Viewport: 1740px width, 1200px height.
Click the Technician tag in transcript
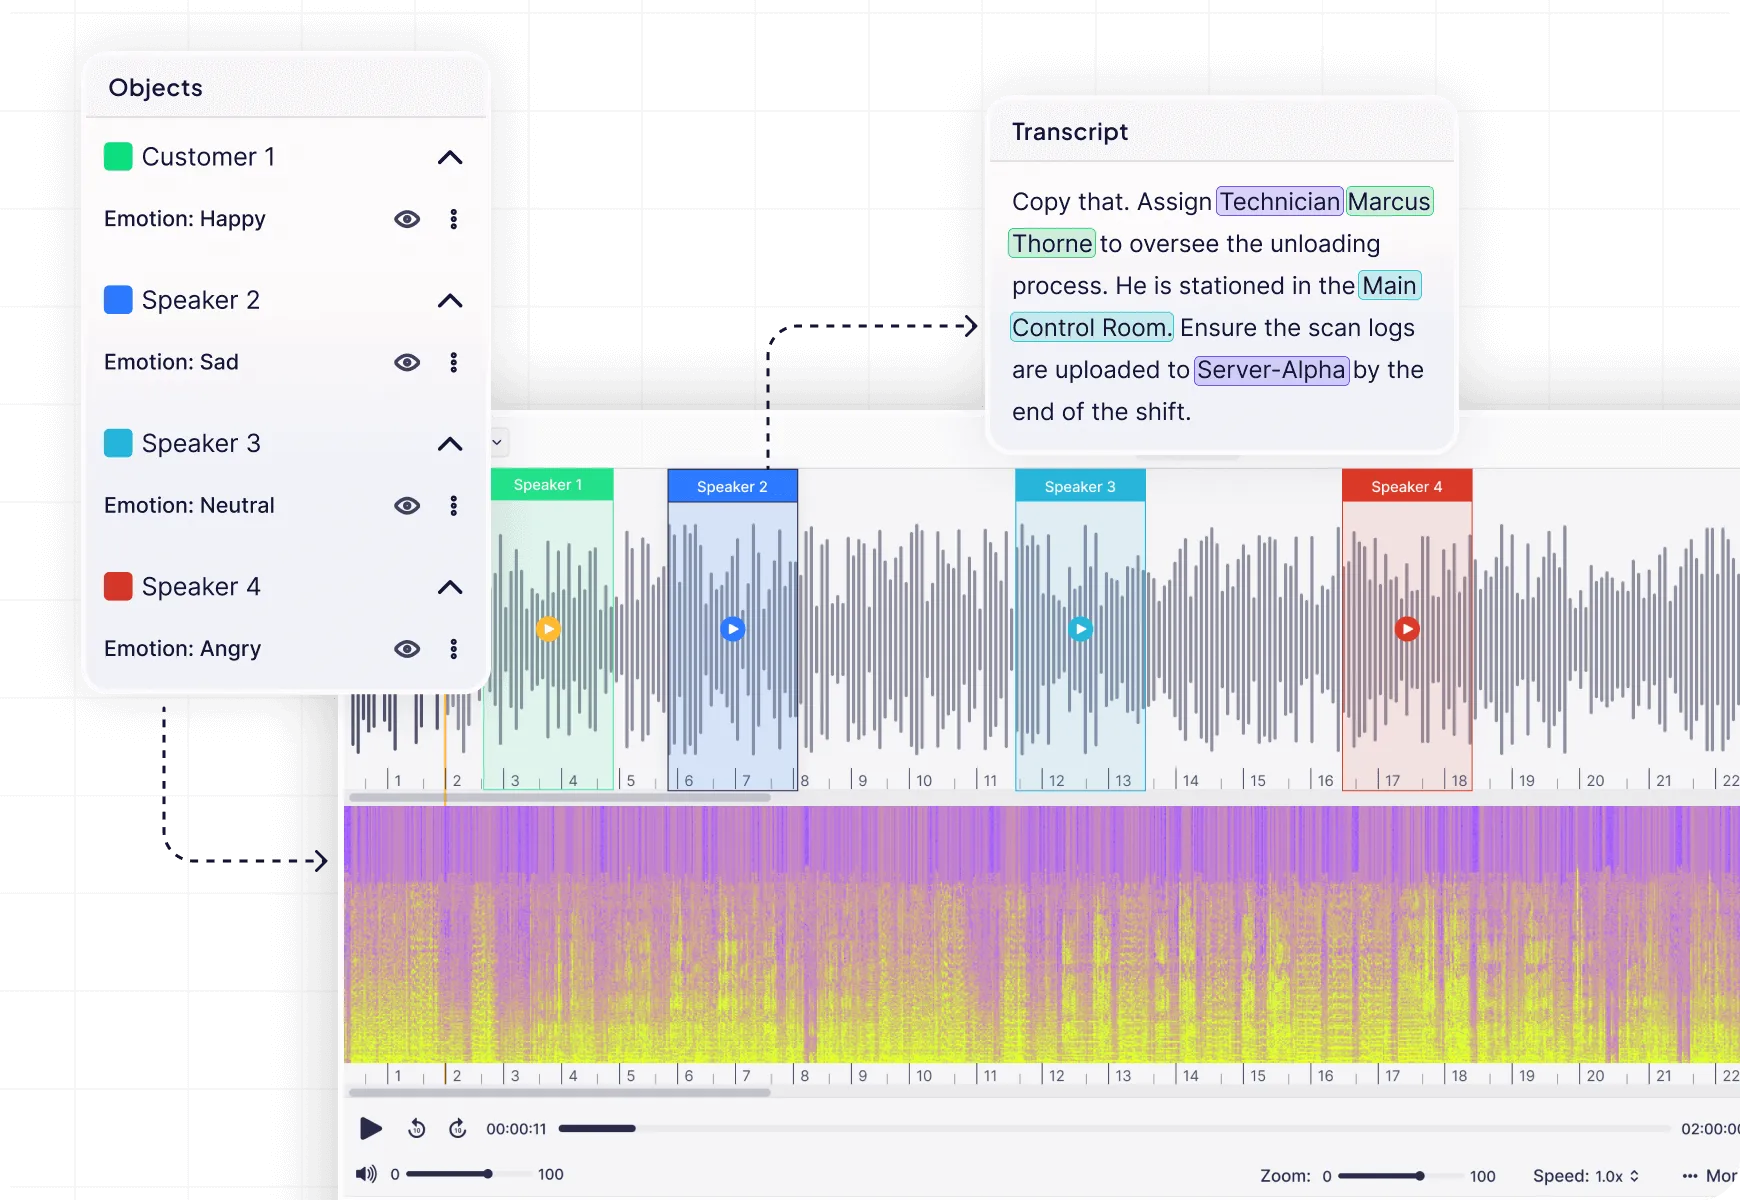1280,202
